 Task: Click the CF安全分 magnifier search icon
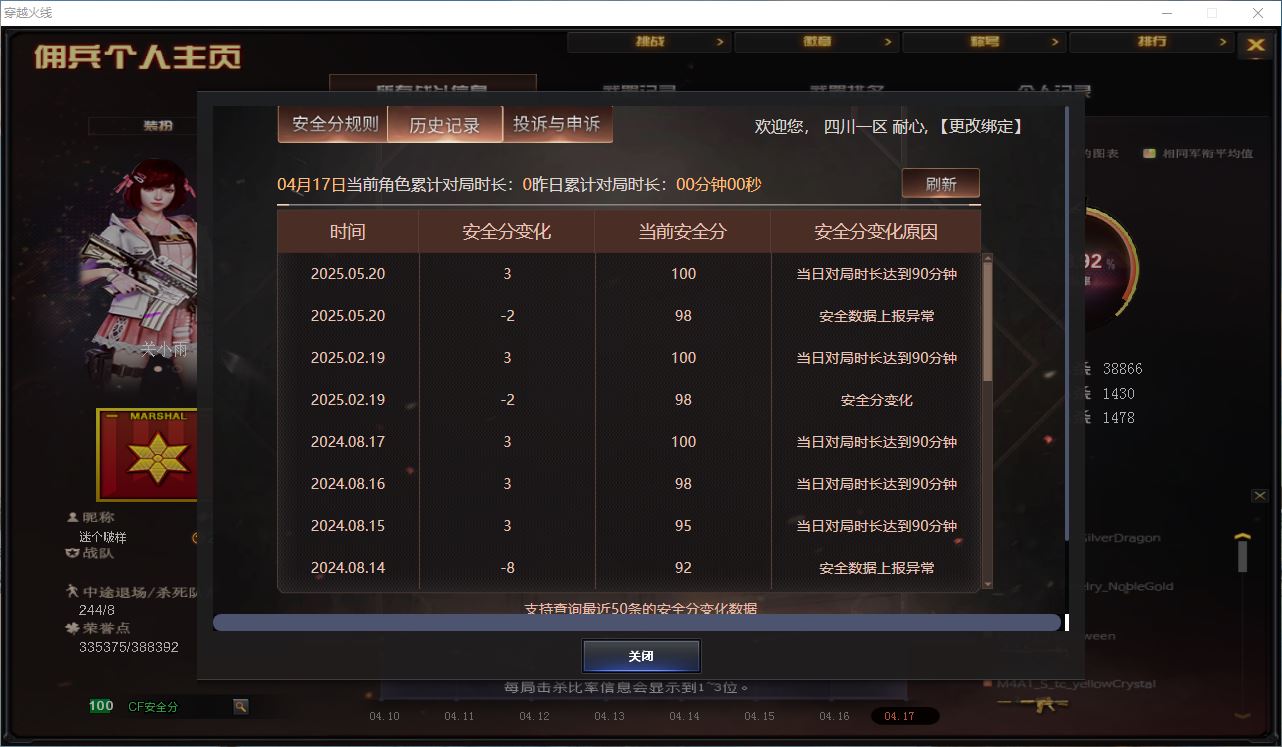coord(240,706)
